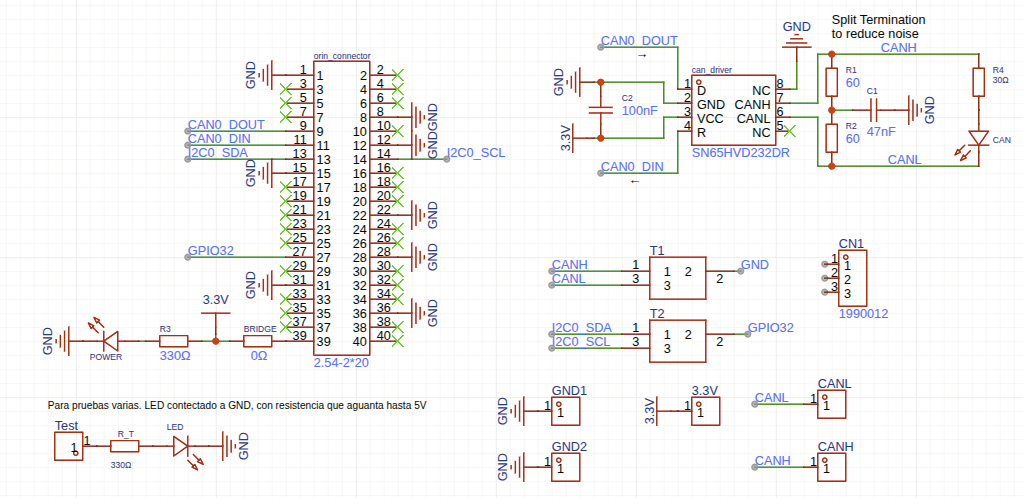The image size is (1023, 498).
Task: Select the CANL test point pad
Action: [831, 404]
